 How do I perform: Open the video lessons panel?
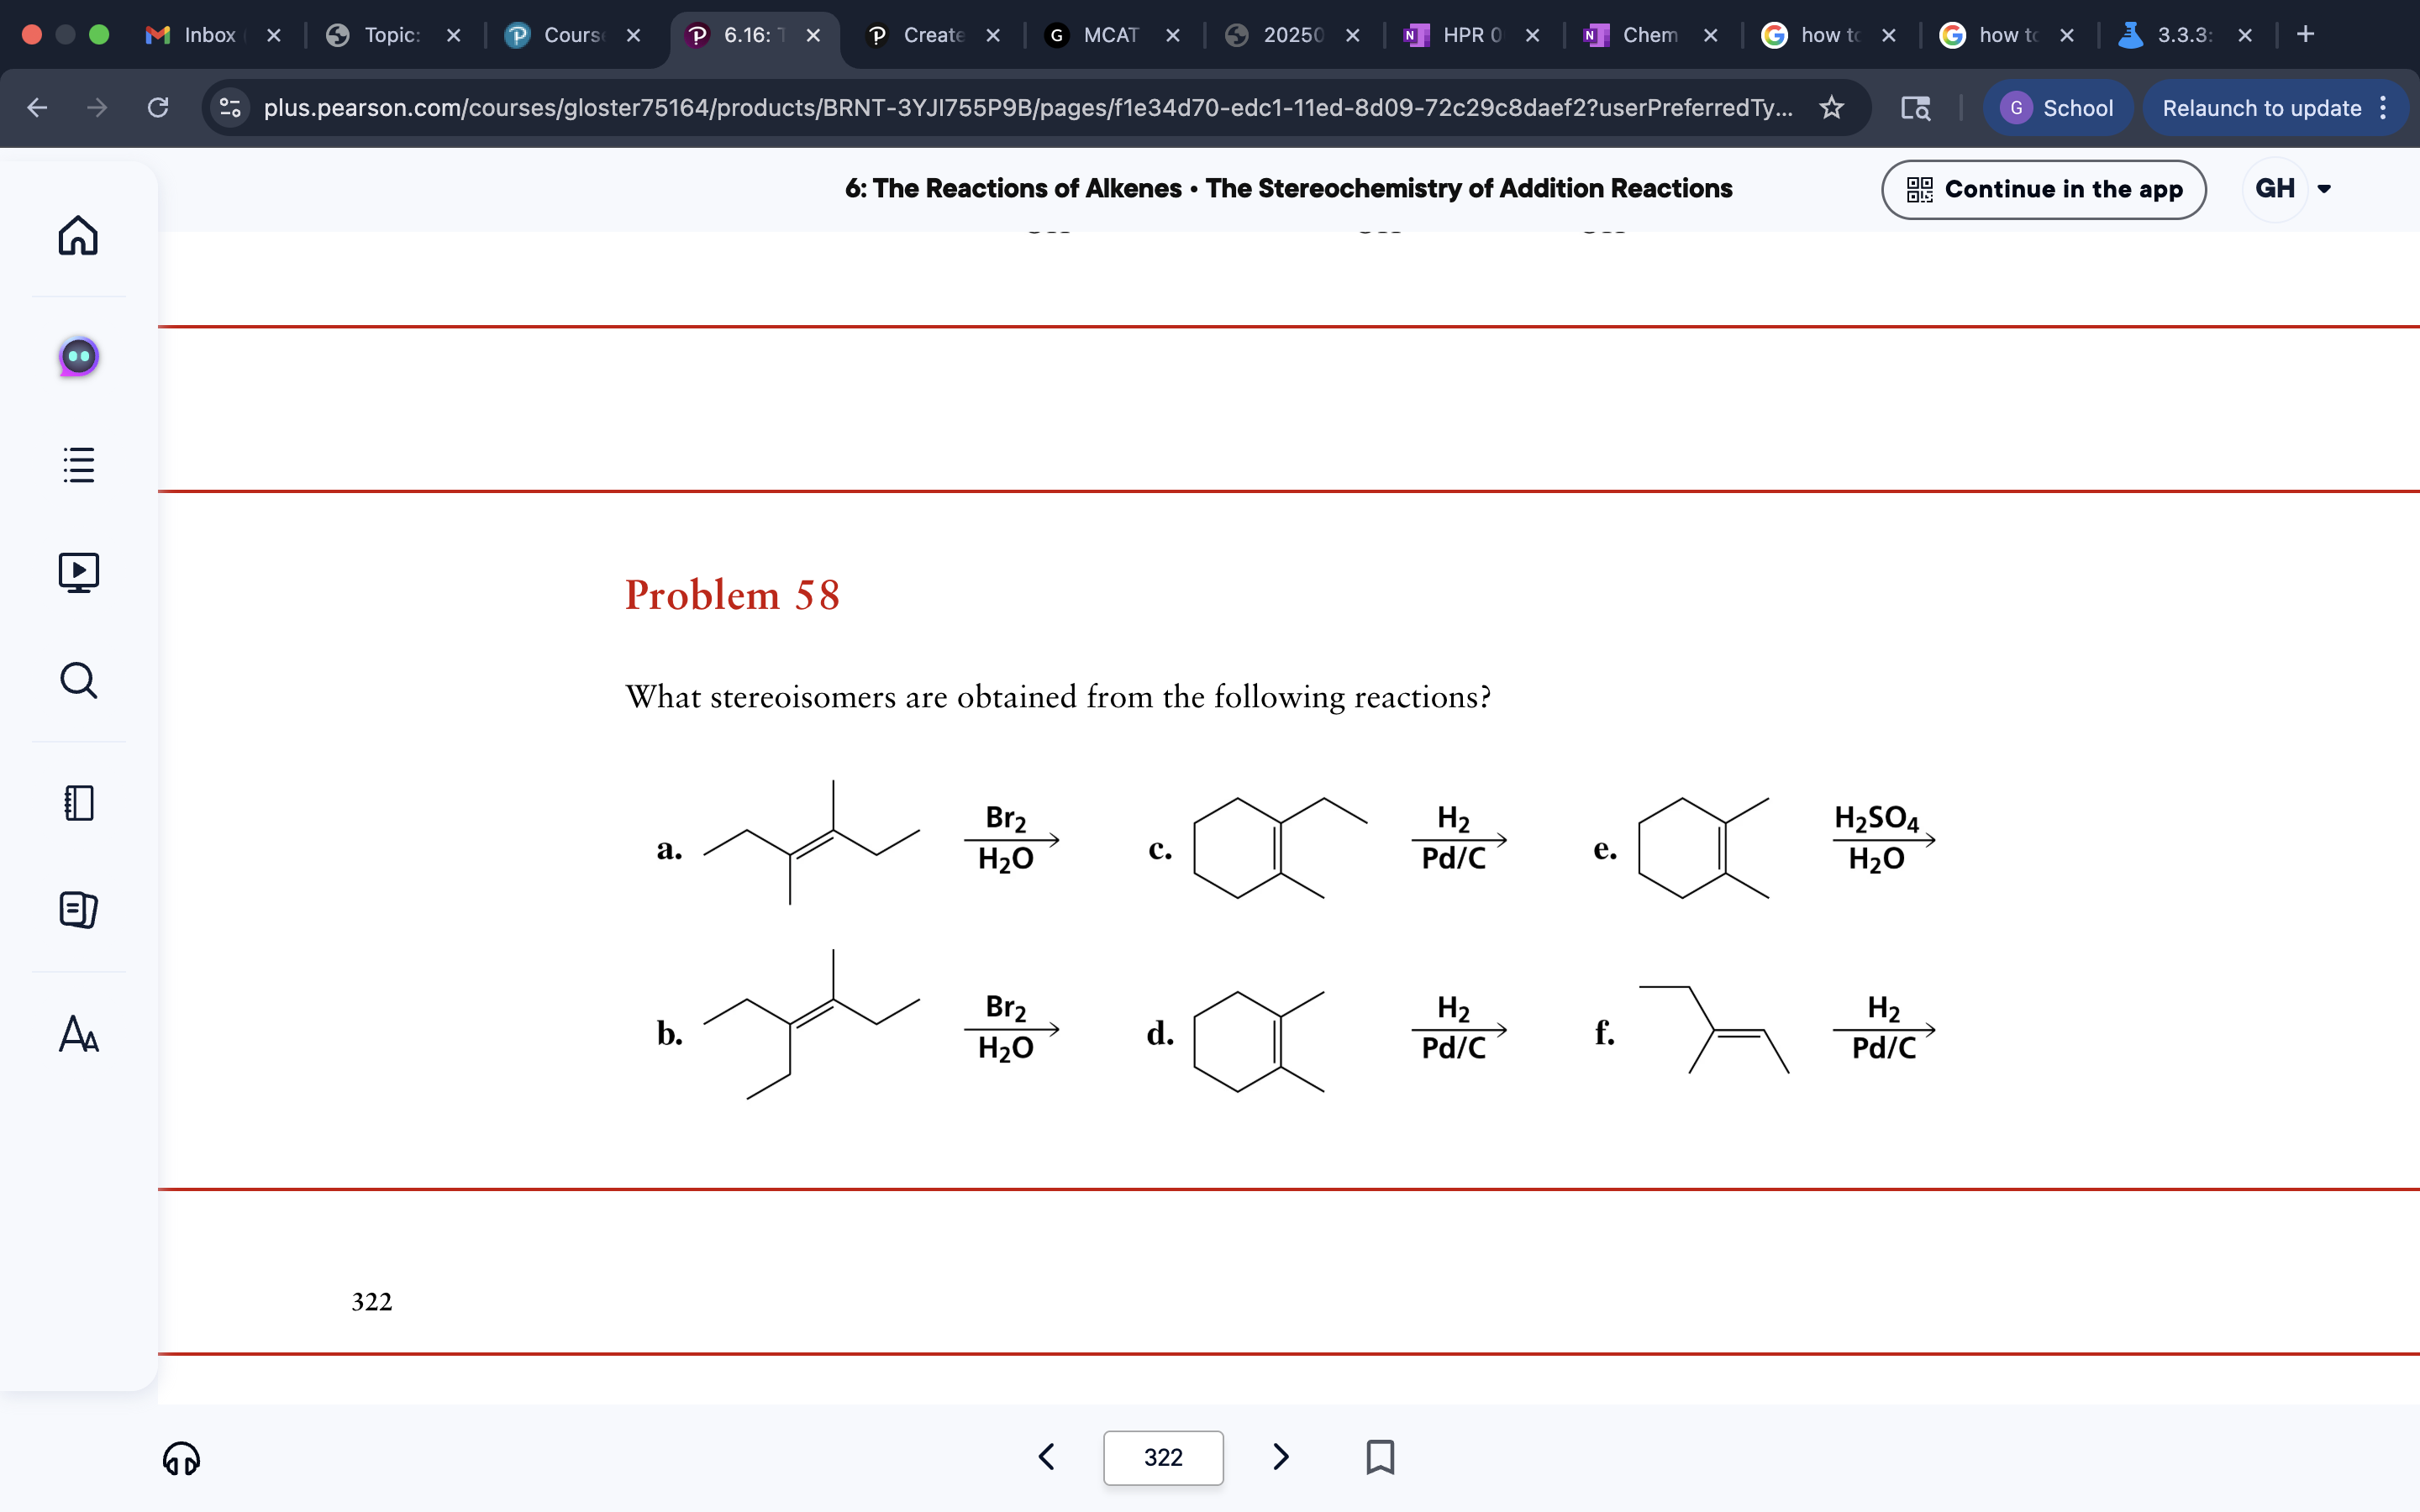(x=77, y=572)
